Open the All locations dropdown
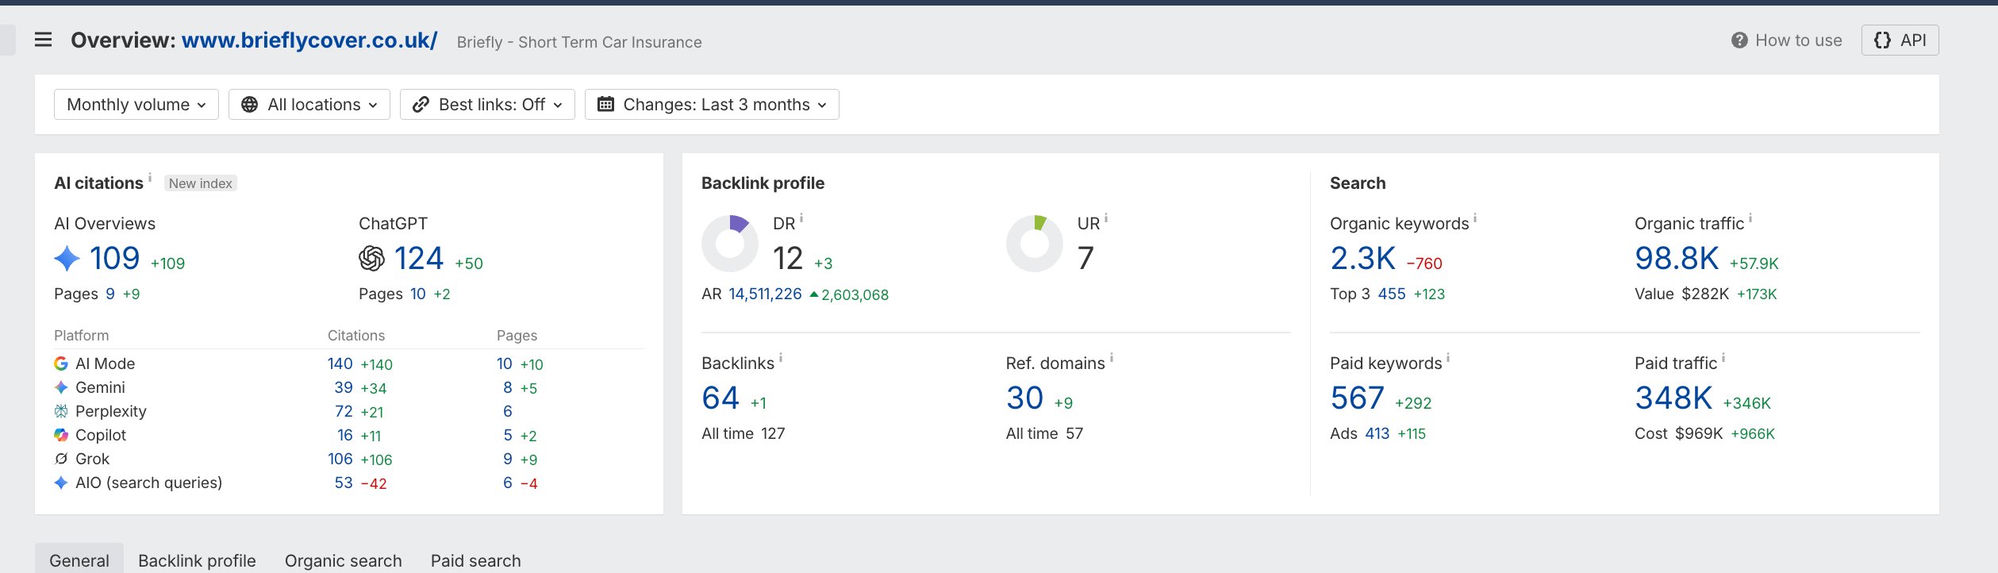Screen dimensions: 1998x573 [309, 104]
